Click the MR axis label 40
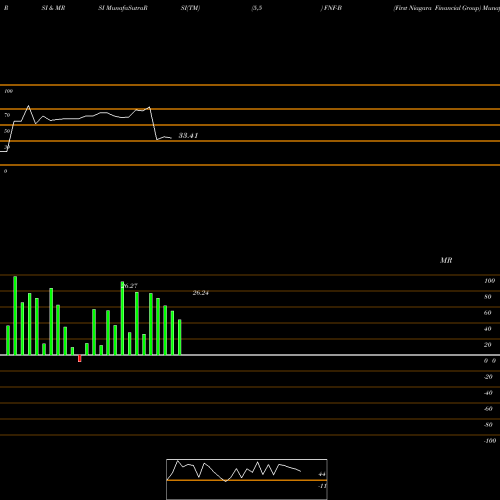Viewport: 500px width, 500px height. point(488,329)
